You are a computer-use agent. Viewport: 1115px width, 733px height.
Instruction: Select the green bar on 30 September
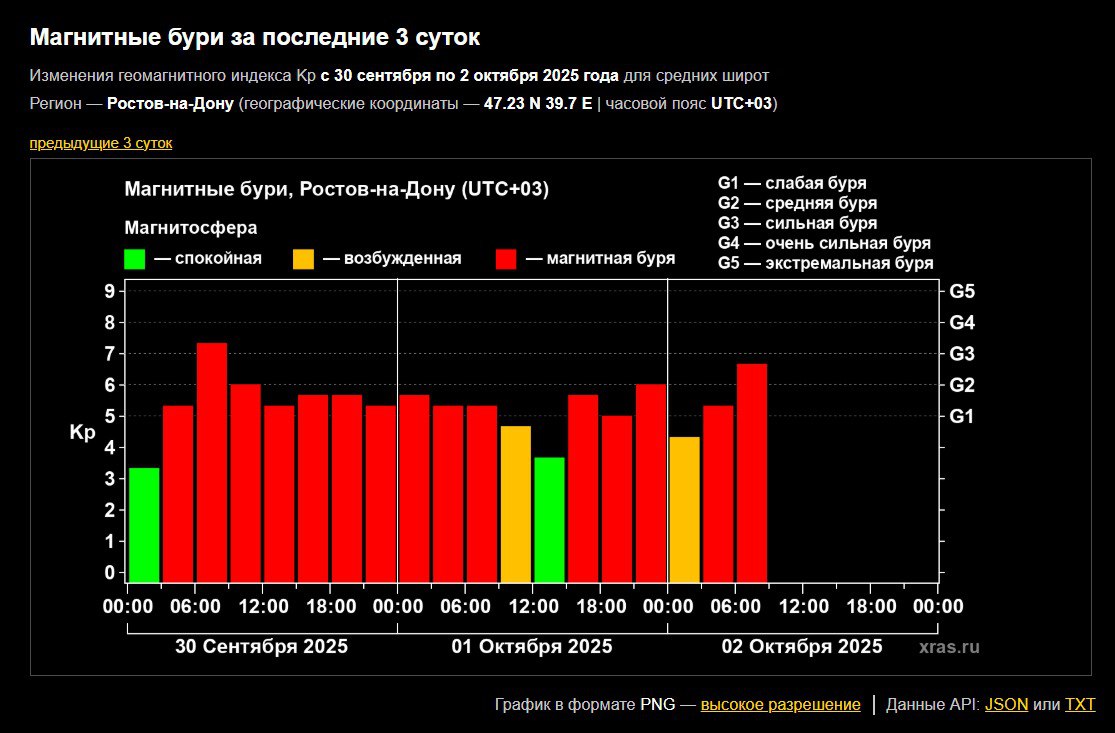144,524
